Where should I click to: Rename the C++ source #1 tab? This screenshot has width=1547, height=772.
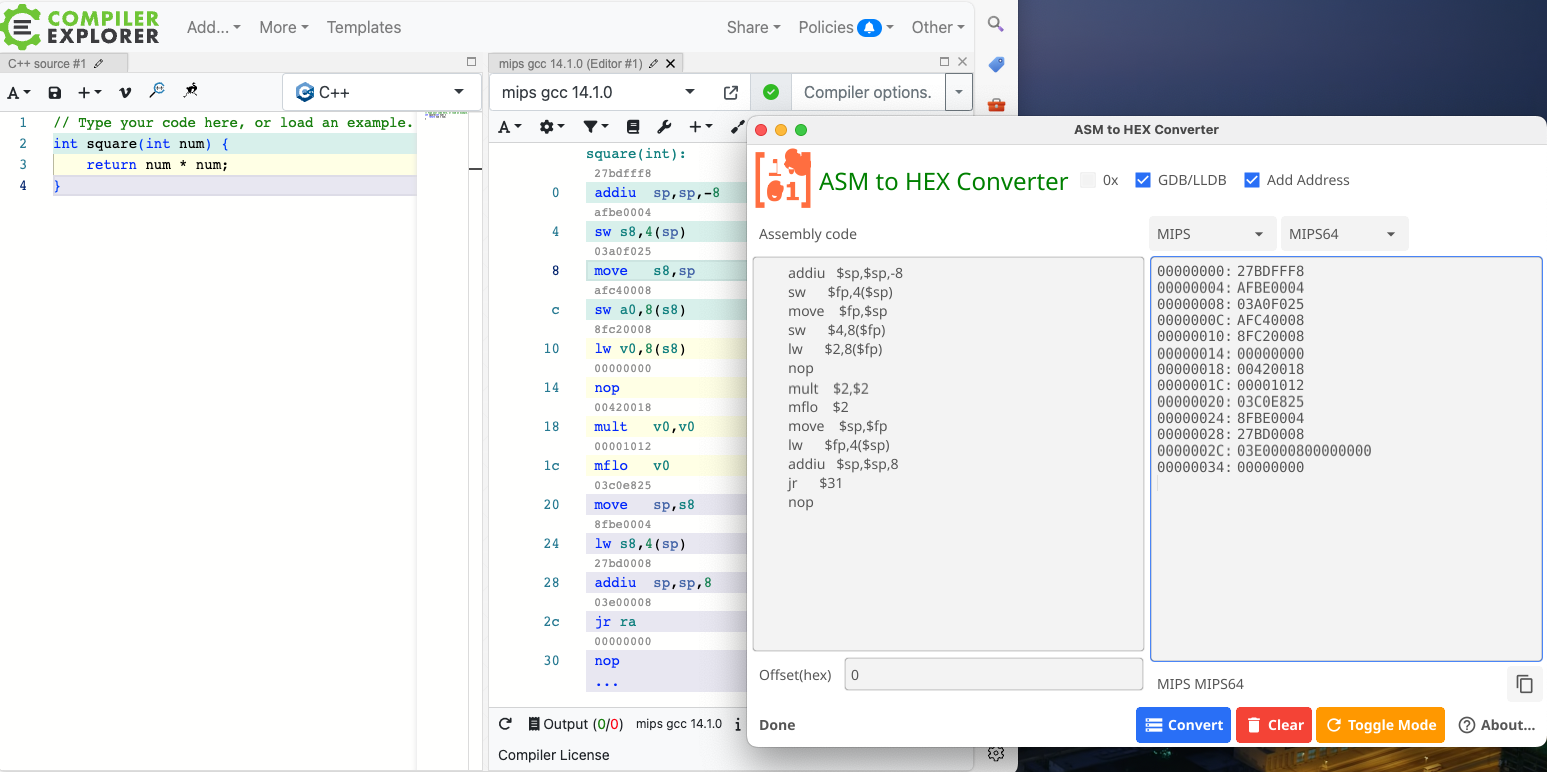point(98,63)
